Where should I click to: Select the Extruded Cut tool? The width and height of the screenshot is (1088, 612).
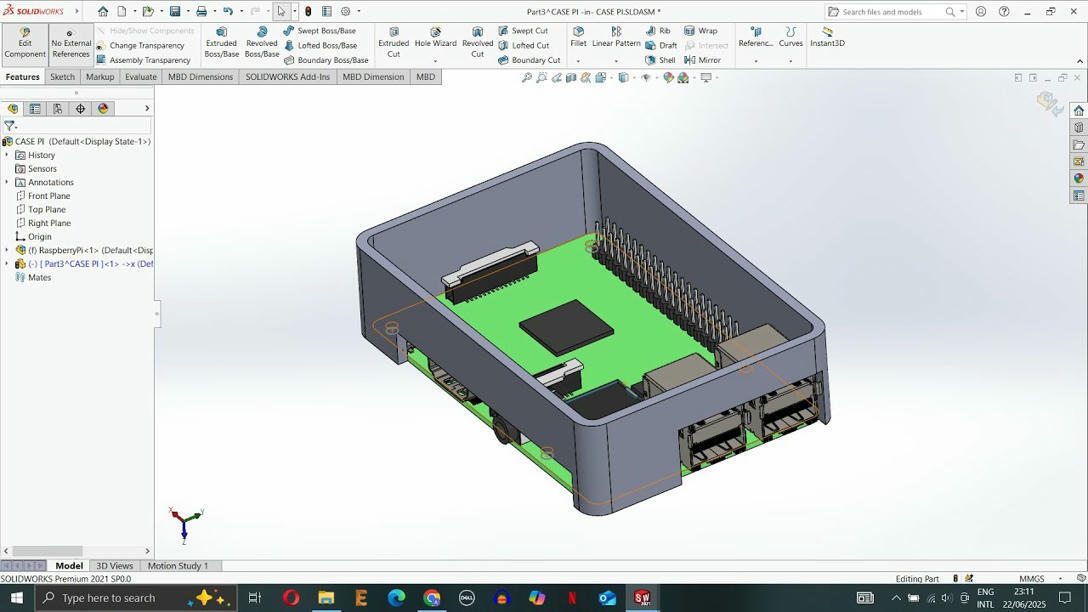point(393,43)
